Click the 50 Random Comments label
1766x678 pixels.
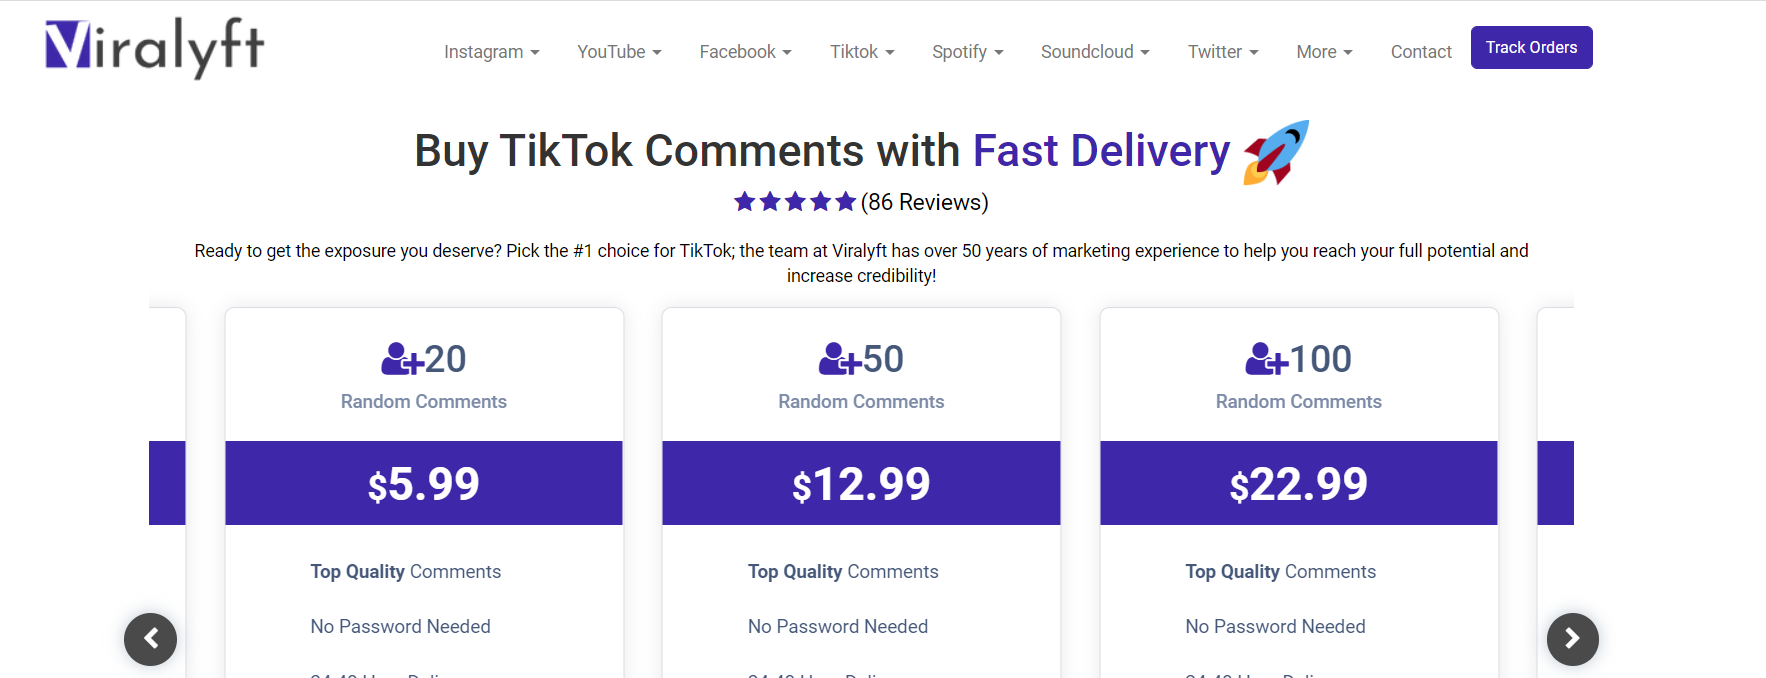point(861,401)
